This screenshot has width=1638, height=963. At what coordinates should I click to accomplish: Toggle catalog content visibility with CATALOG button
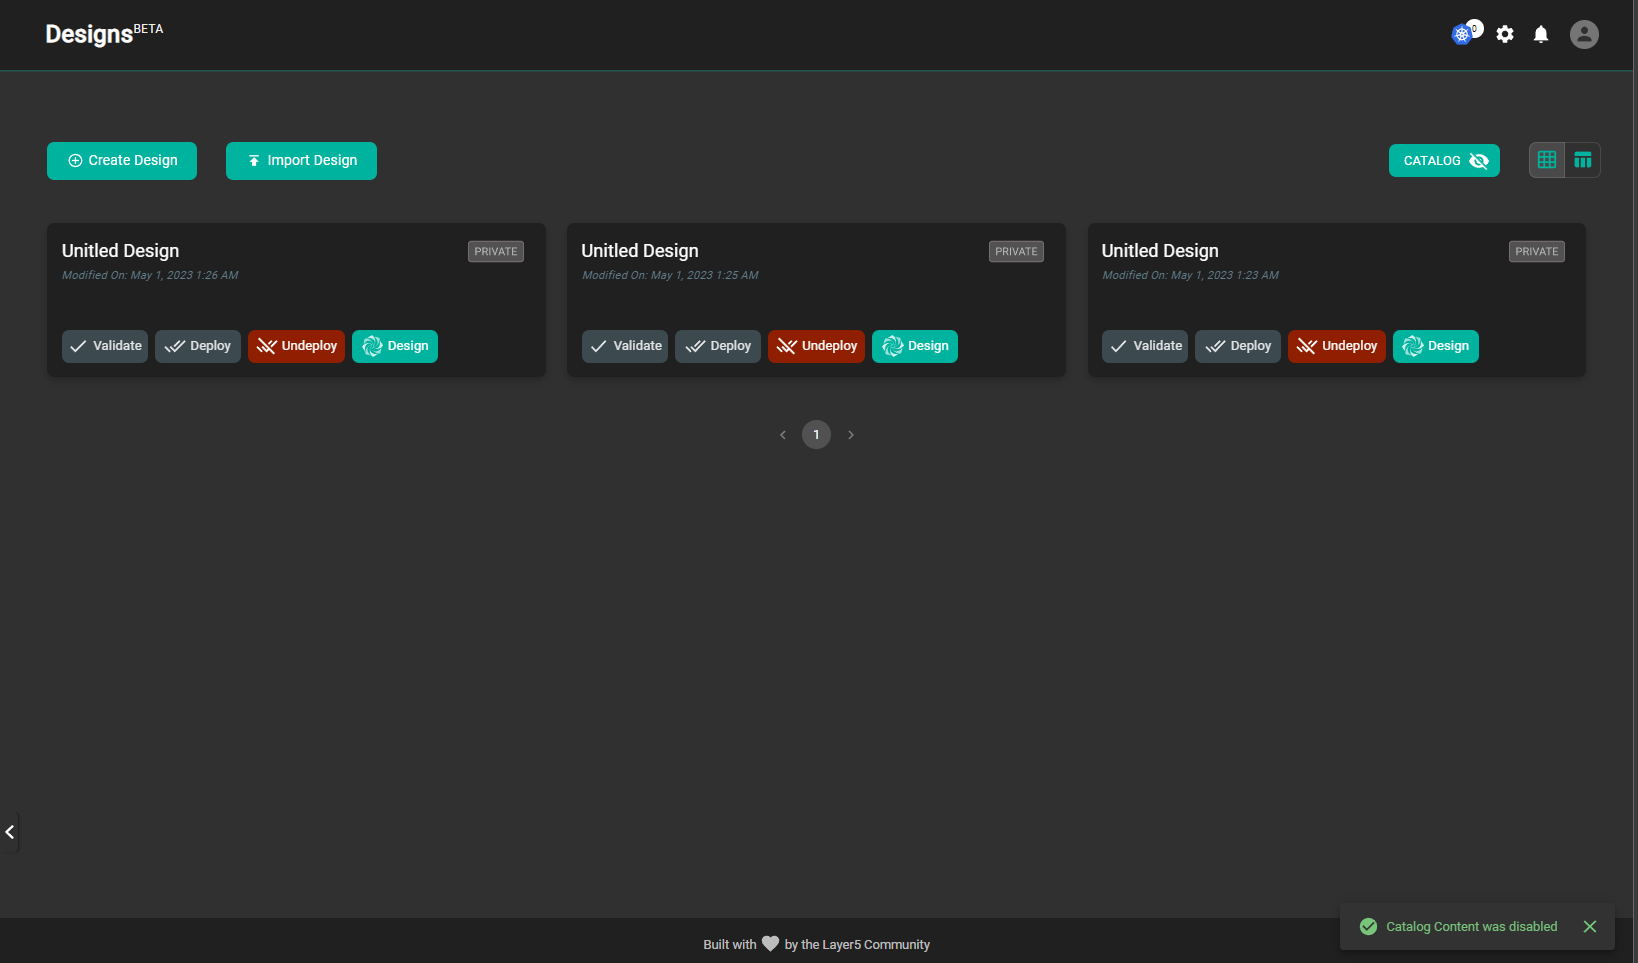point(1443,160)
